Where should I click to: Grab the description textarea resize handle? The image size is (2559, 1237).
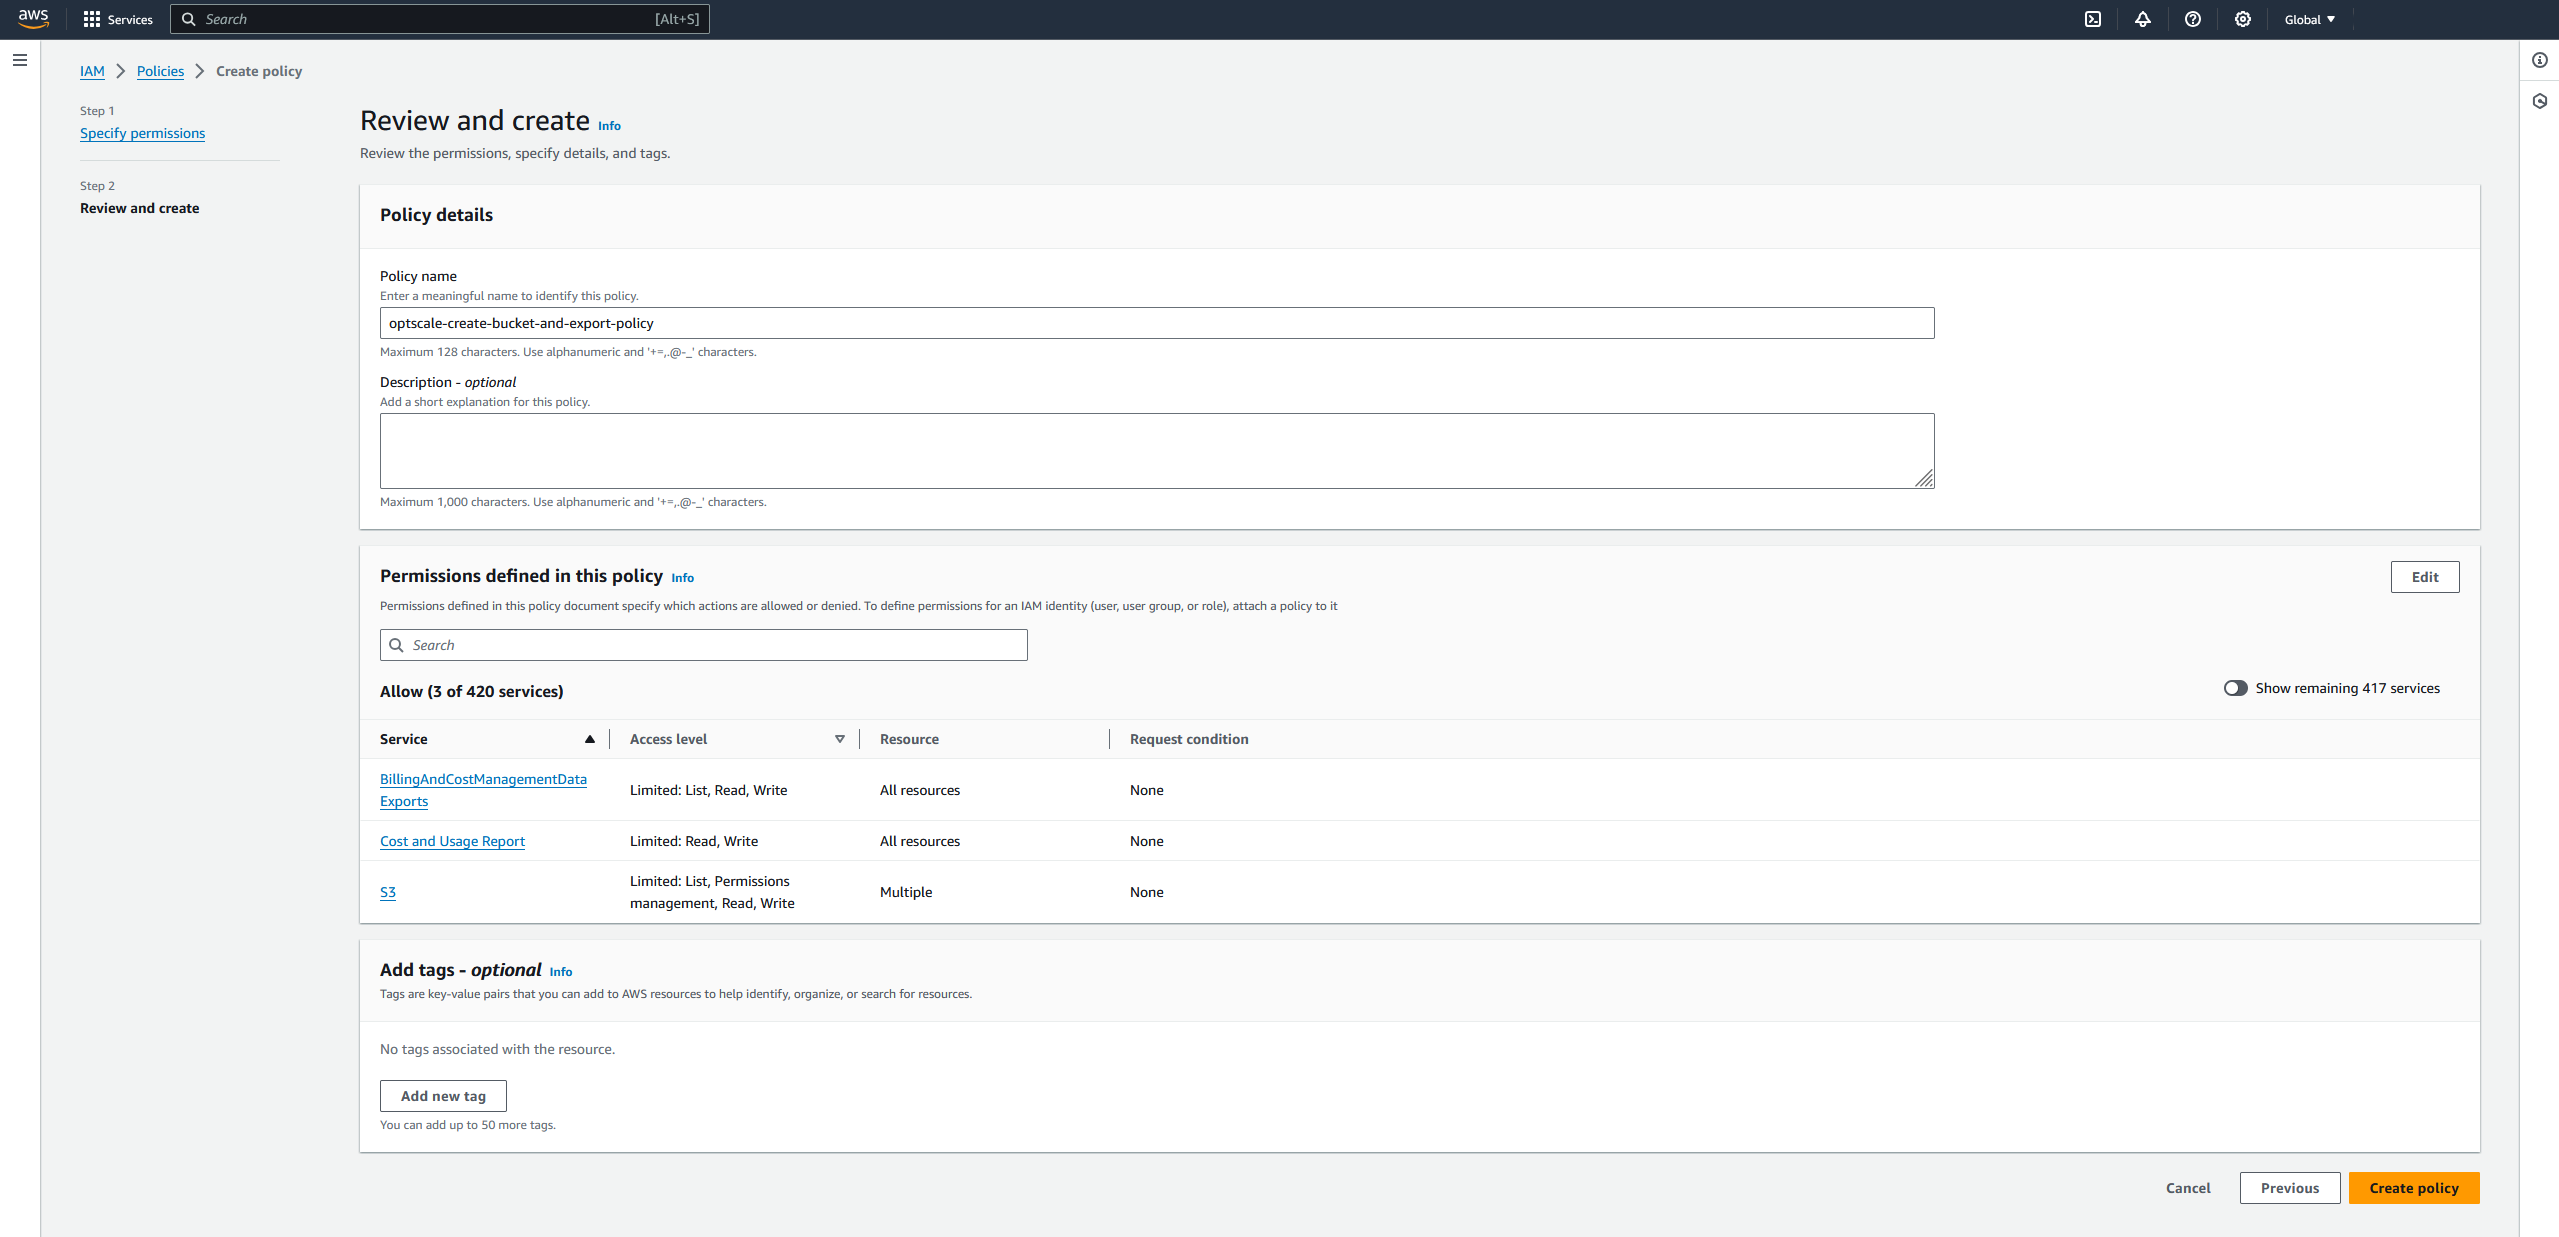[x=1924, y=479]
